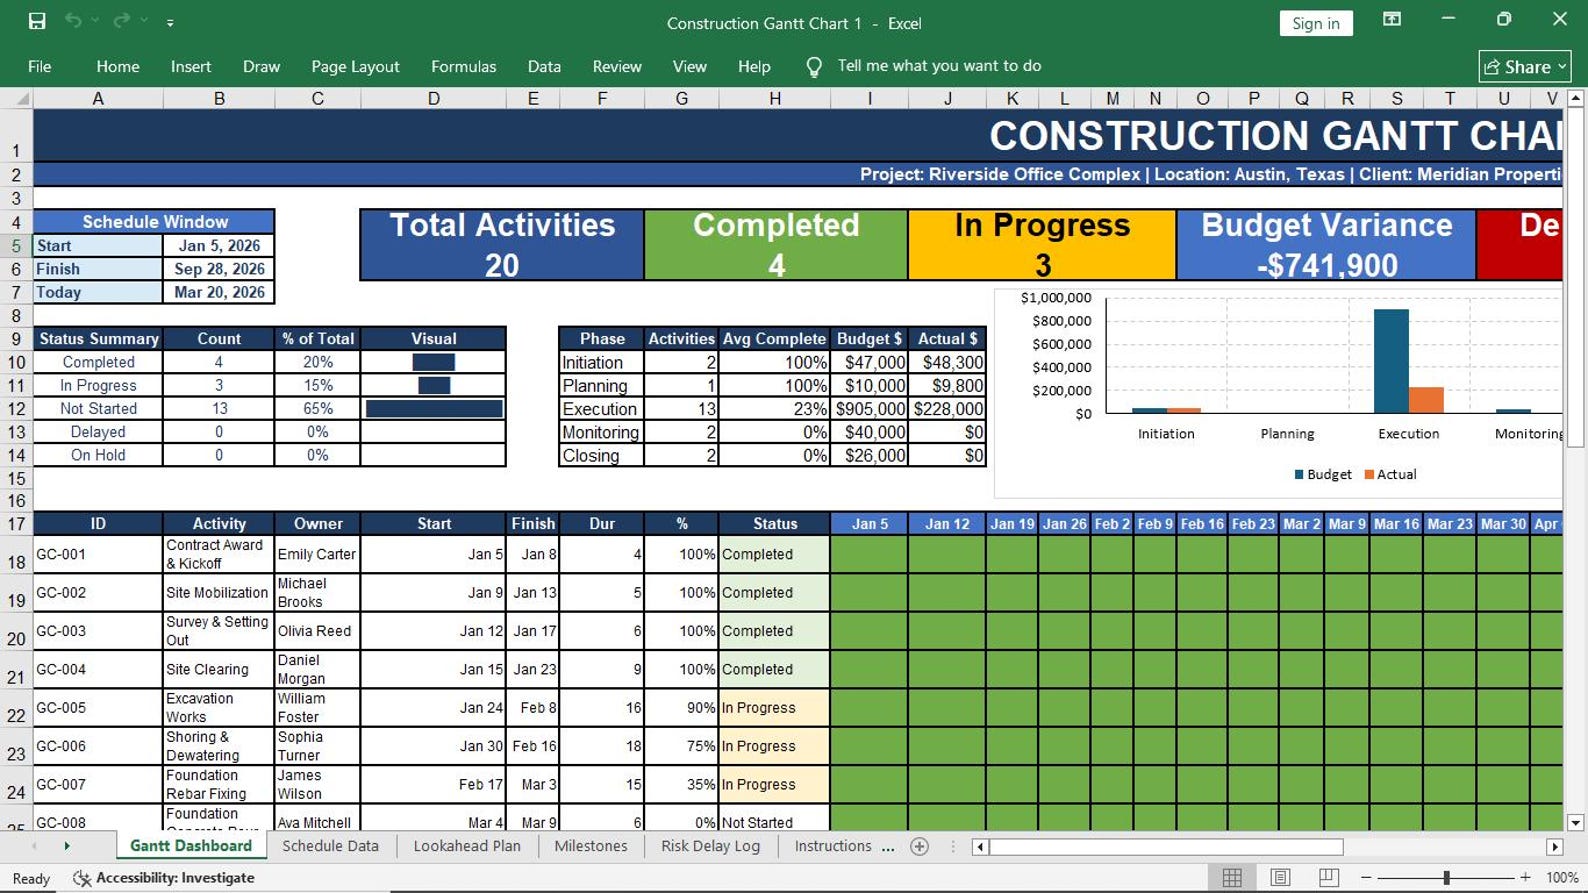Click the Sign in button
This screenshot has height=893, width=1588.
1315,23
